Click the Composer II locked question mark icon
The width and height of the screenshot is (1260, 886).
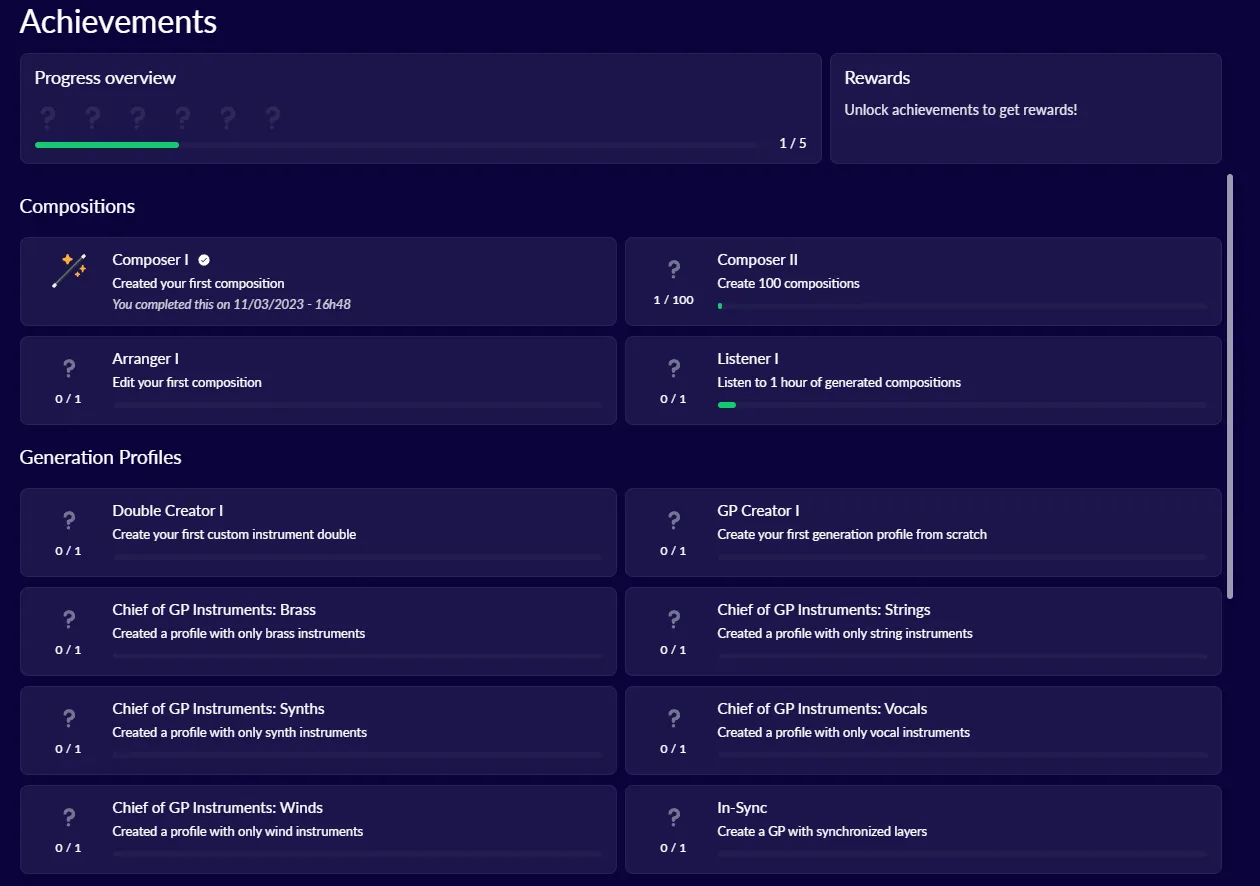[x=674, y=269]
